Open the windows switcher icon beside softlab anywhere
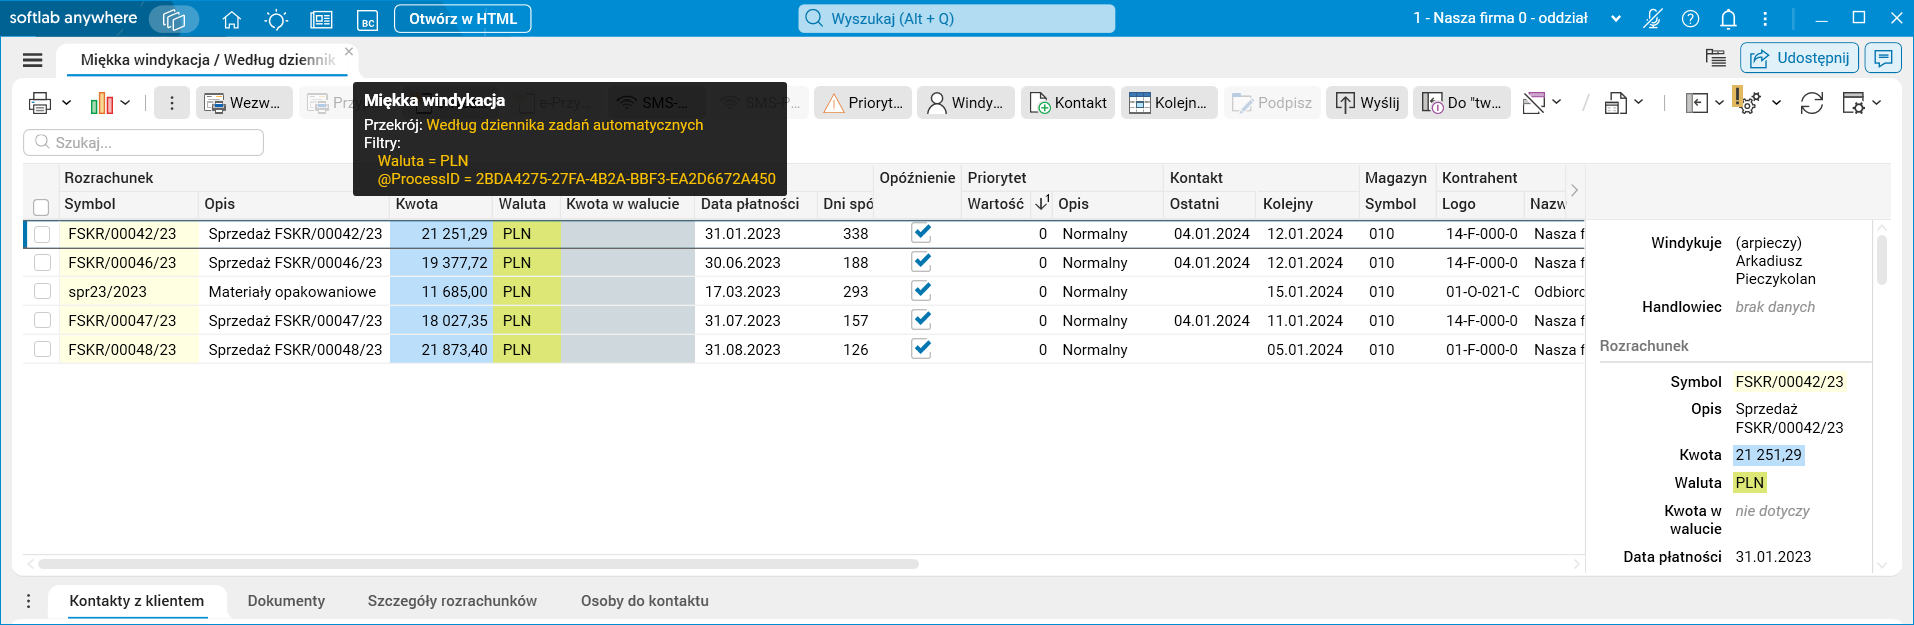The height and width of the screenshot is (625, 1914). 174,19
